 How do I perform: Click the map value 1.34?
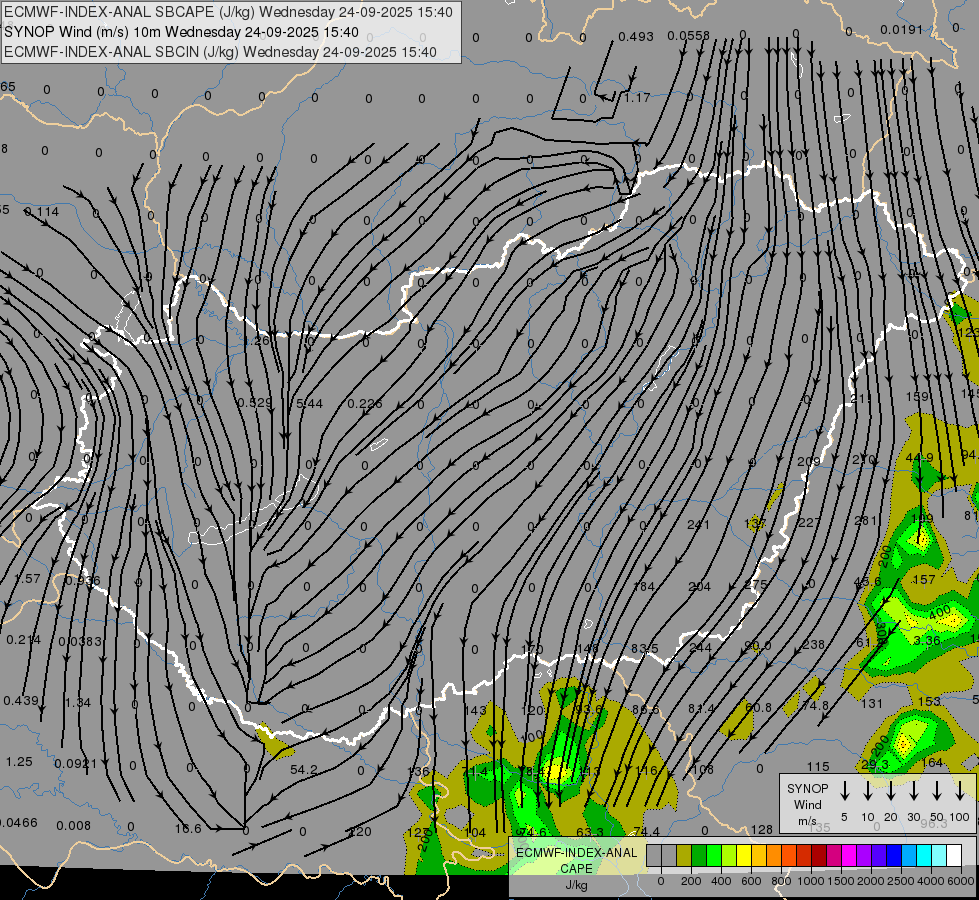[x=77, y=703]
